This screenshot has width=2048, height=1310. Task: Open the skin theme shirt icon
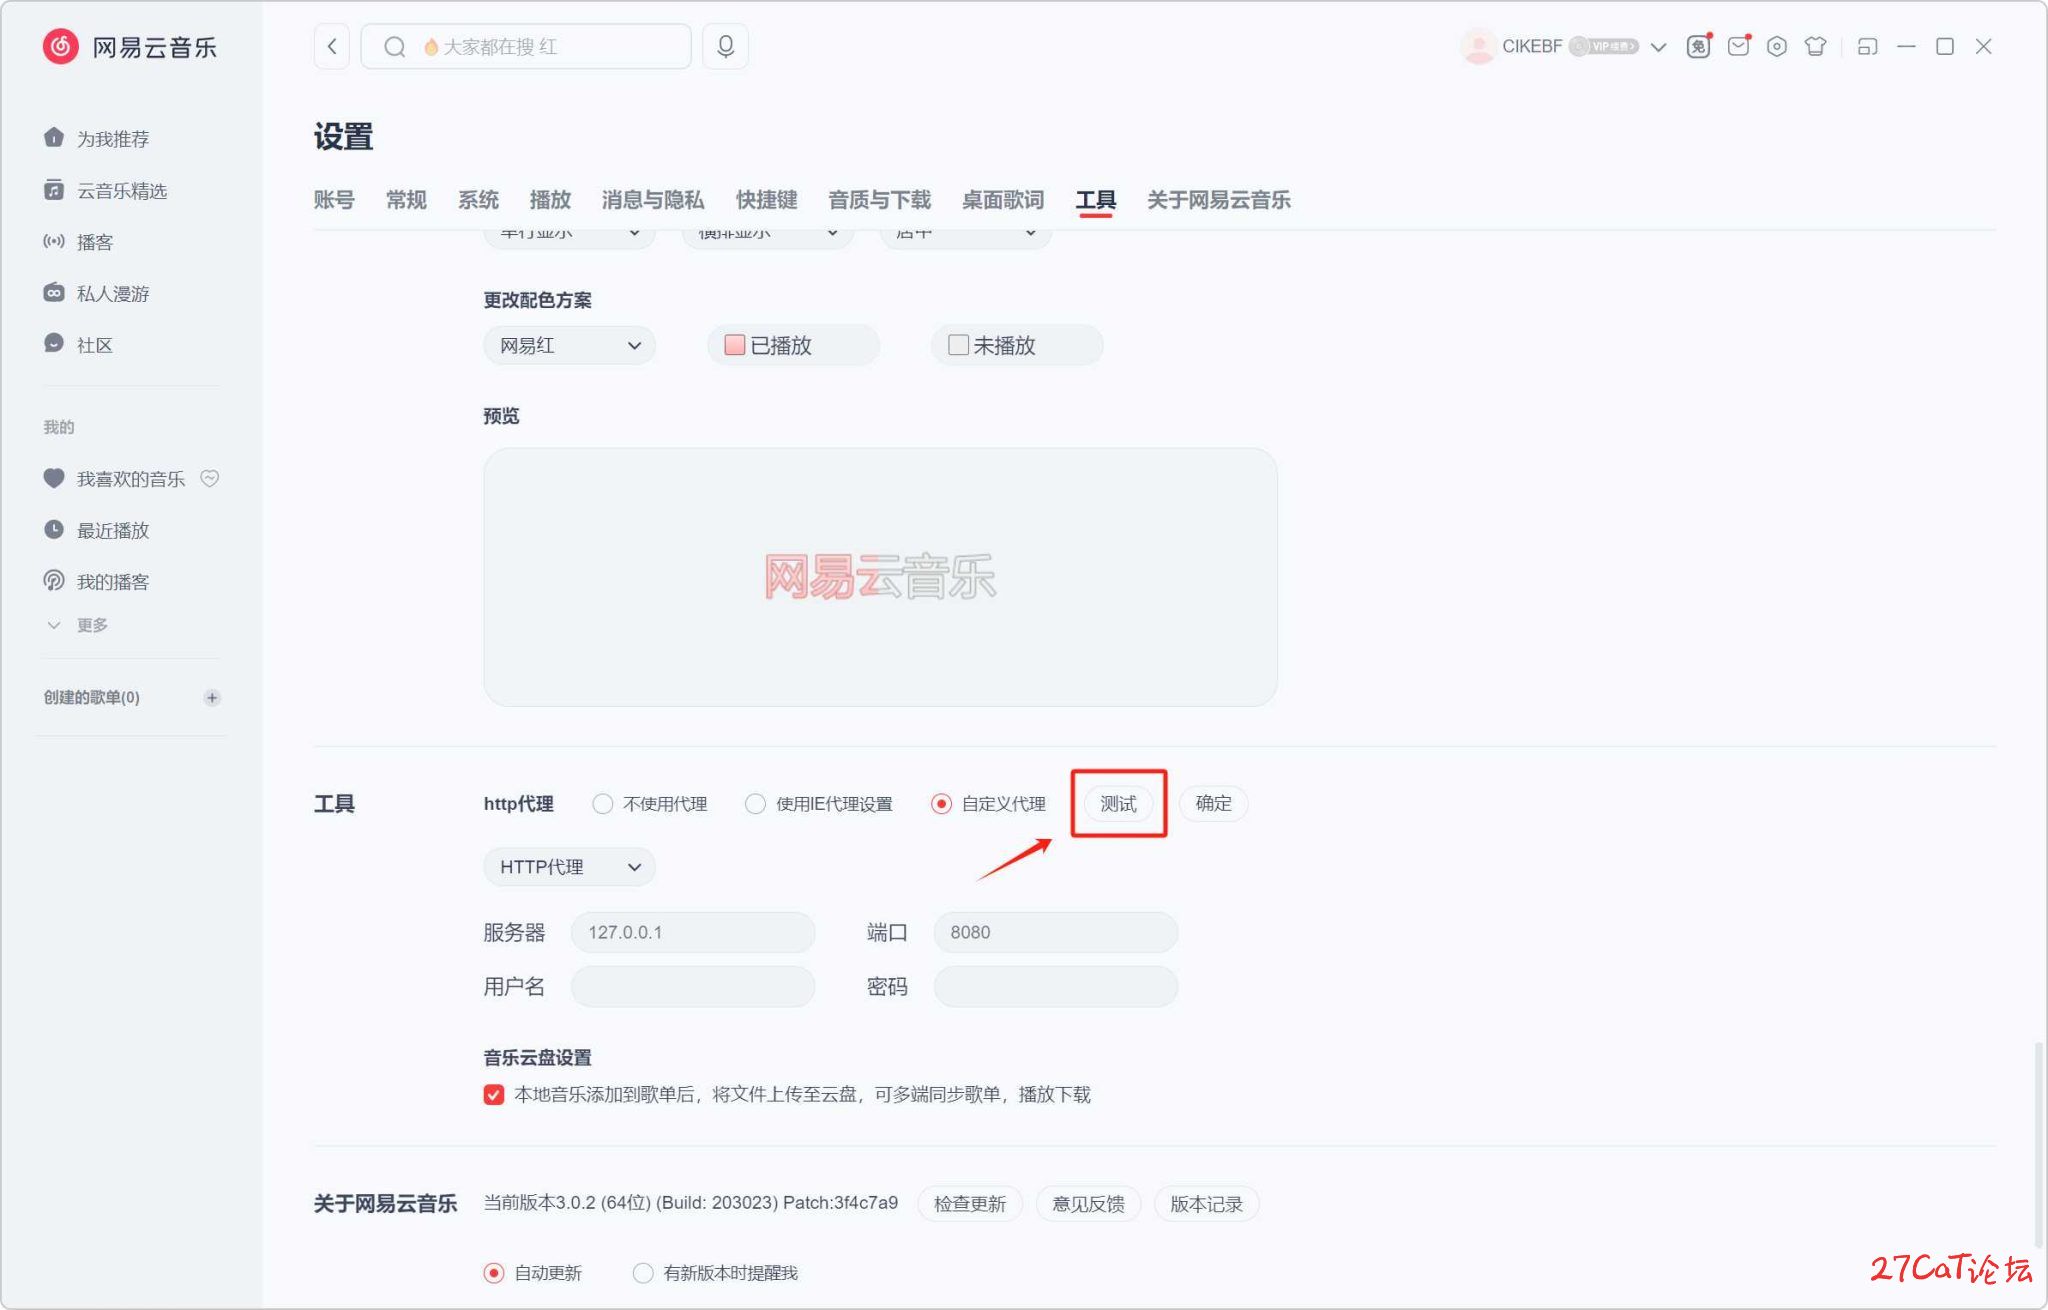1816,46
